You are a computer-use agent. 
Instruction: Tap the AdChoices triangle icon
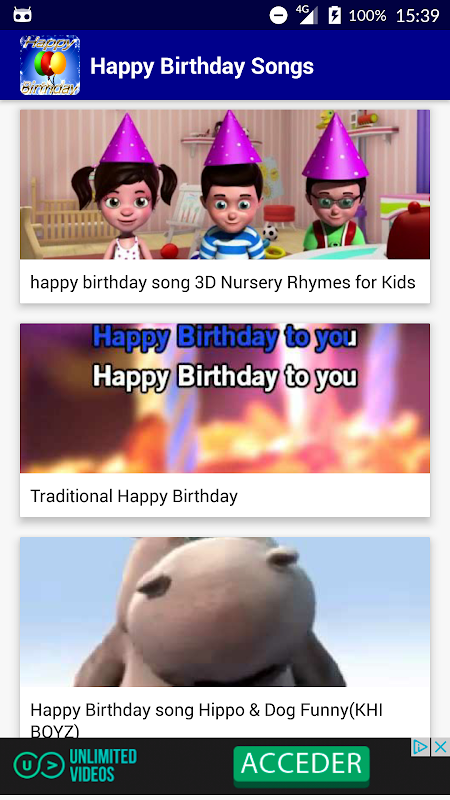420,747
